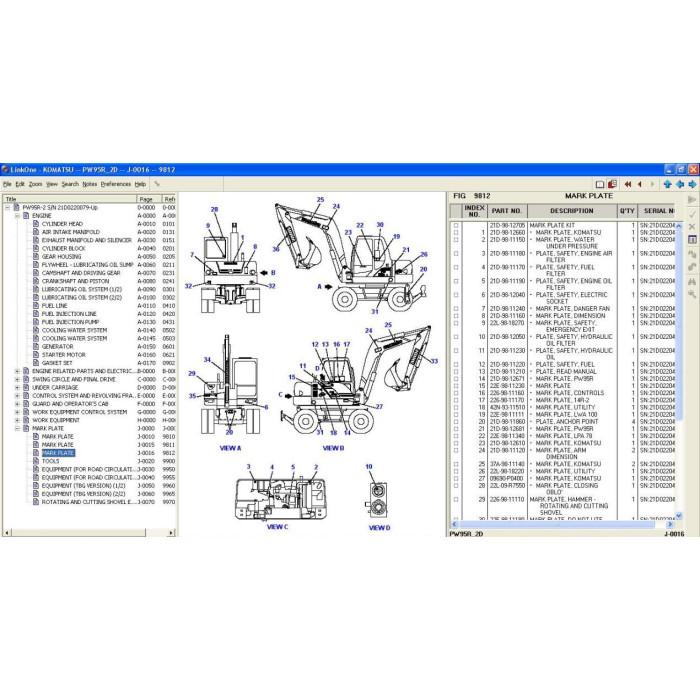Collapse the ENGINE tree node
The height and width of the screenshot is (700, 700).
(17, 216)
